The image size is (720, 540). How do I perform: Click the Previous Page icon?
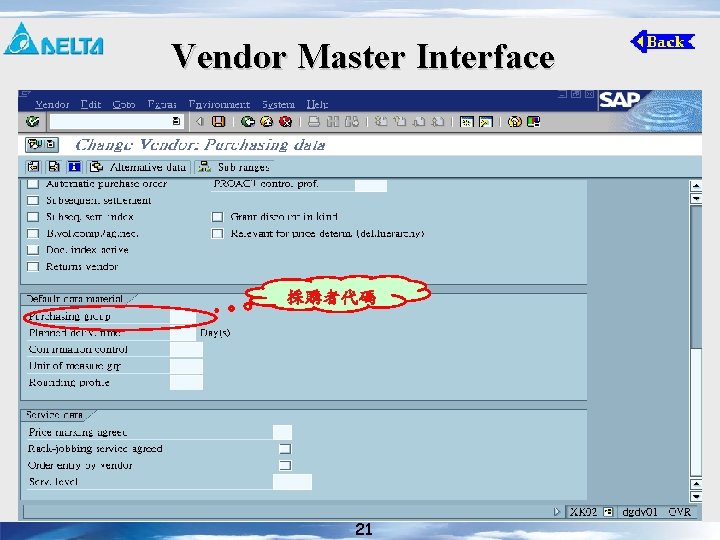pyautogui.click(x=400, y=122)
